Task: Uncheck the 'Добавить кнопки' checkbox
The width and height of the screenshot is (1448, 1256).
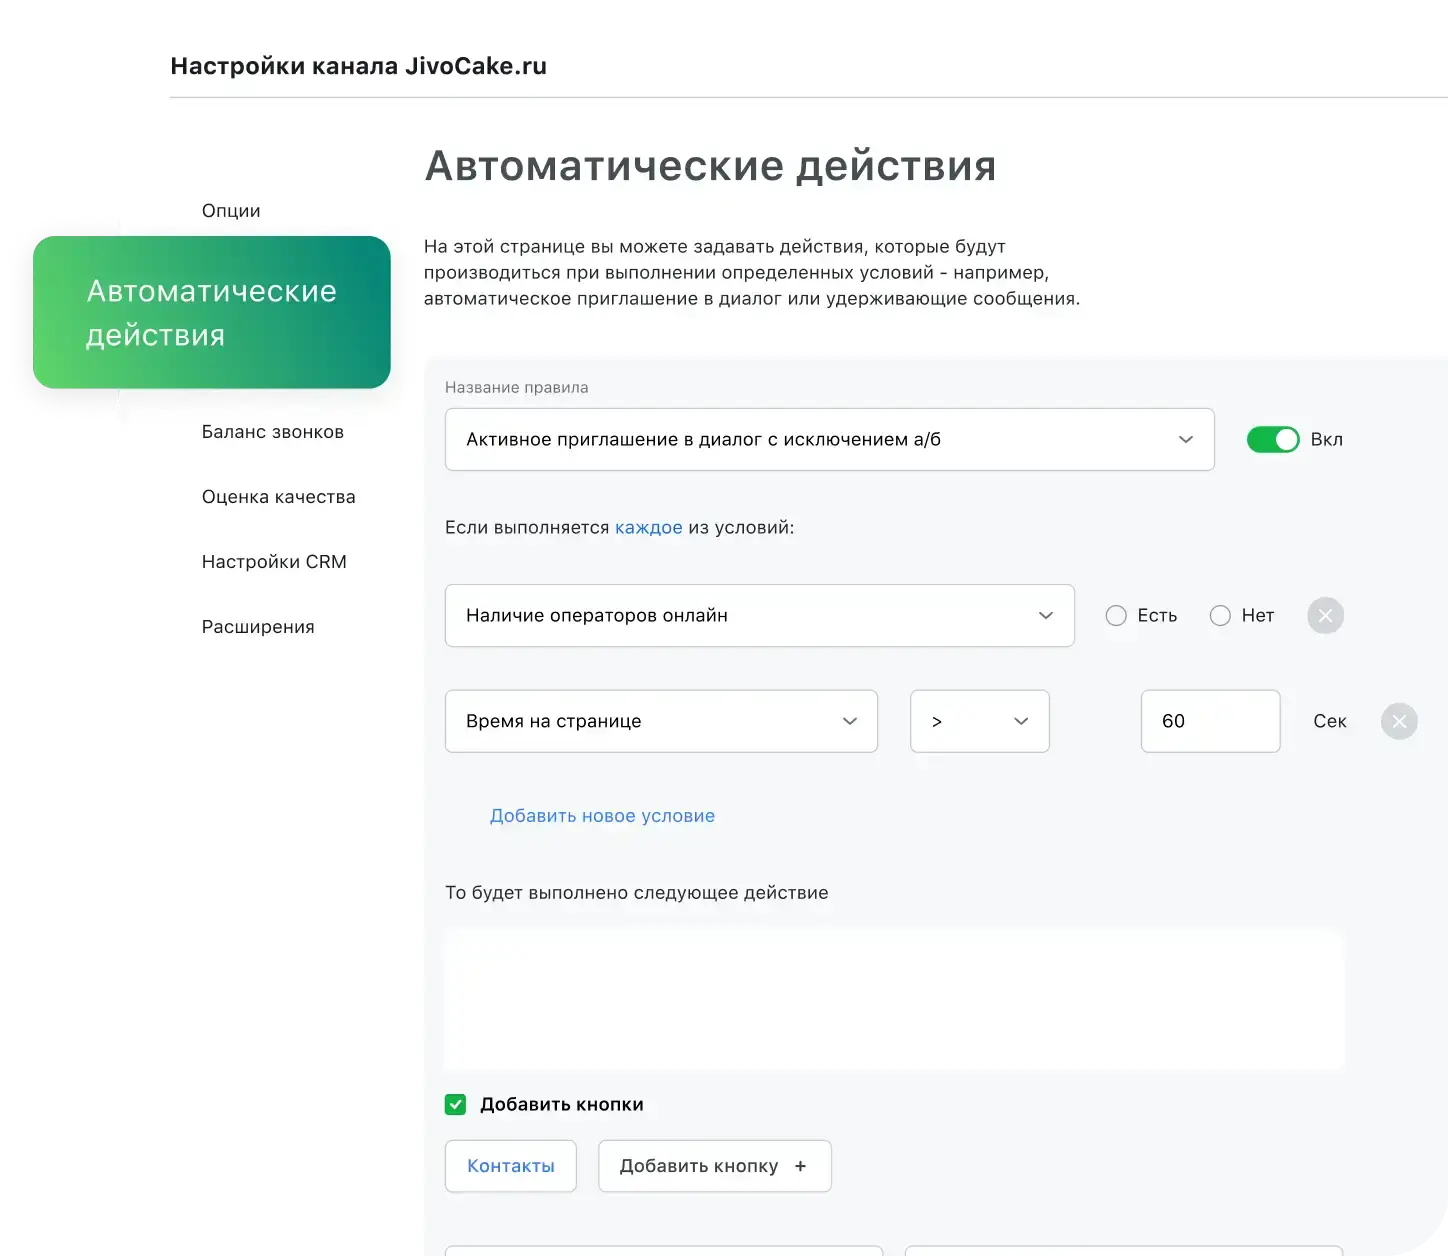Action: pos(455,1104)
